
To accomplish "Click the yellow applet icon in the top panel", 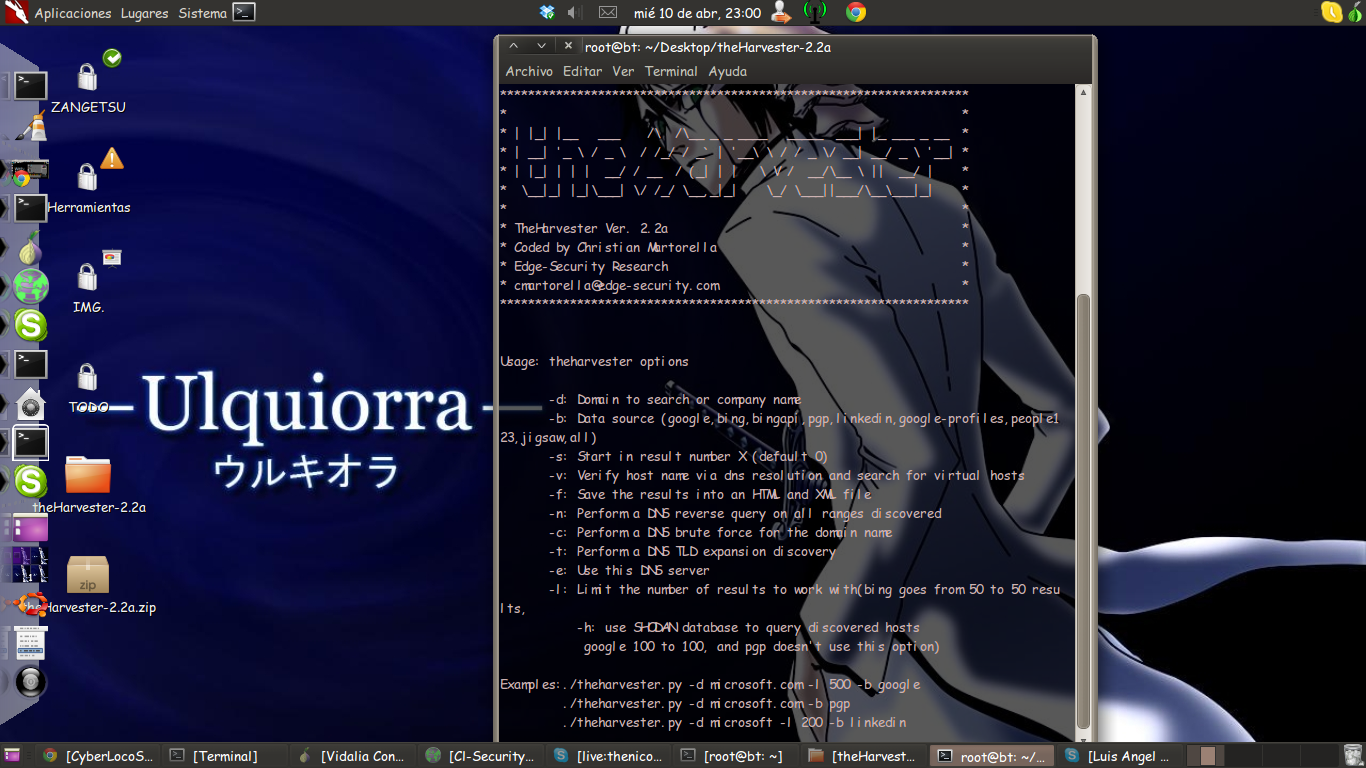I will [1331, 12].
